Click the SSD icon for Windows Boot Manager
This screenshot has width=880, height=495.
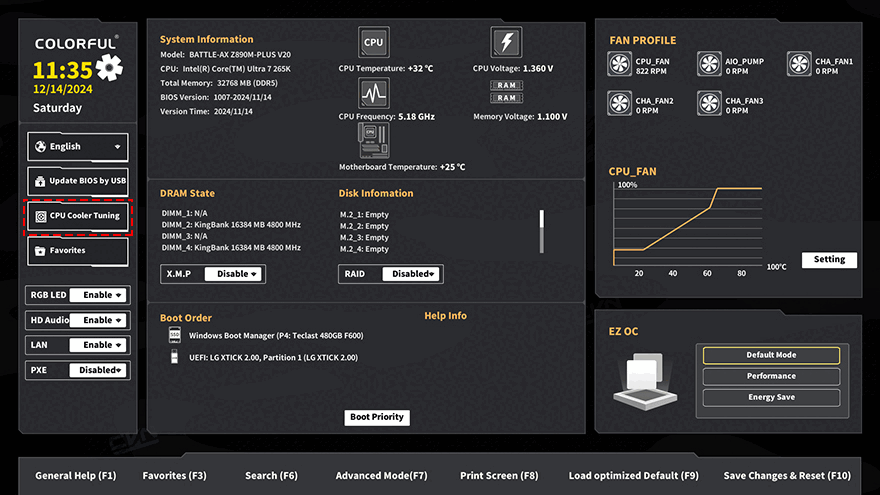coord(175,335)
